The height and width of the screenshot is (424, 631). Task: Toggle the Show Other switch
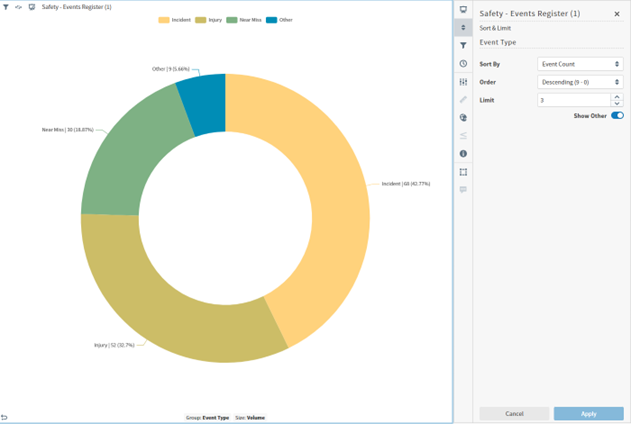point(617,115)
